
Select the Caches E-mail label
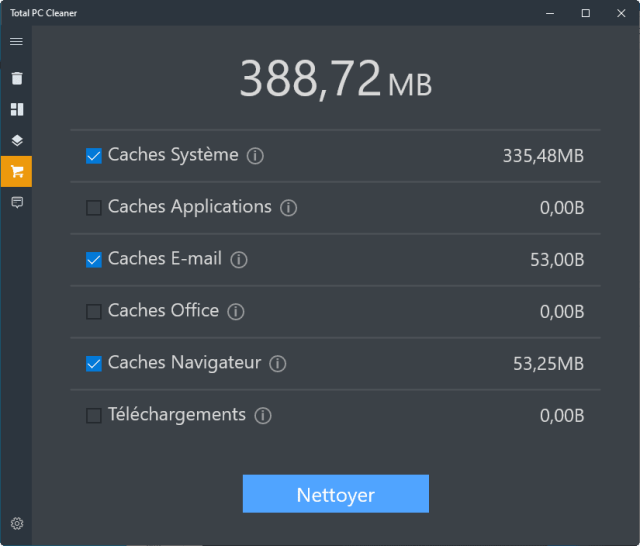pyautogui.click(x=165, y=259)
